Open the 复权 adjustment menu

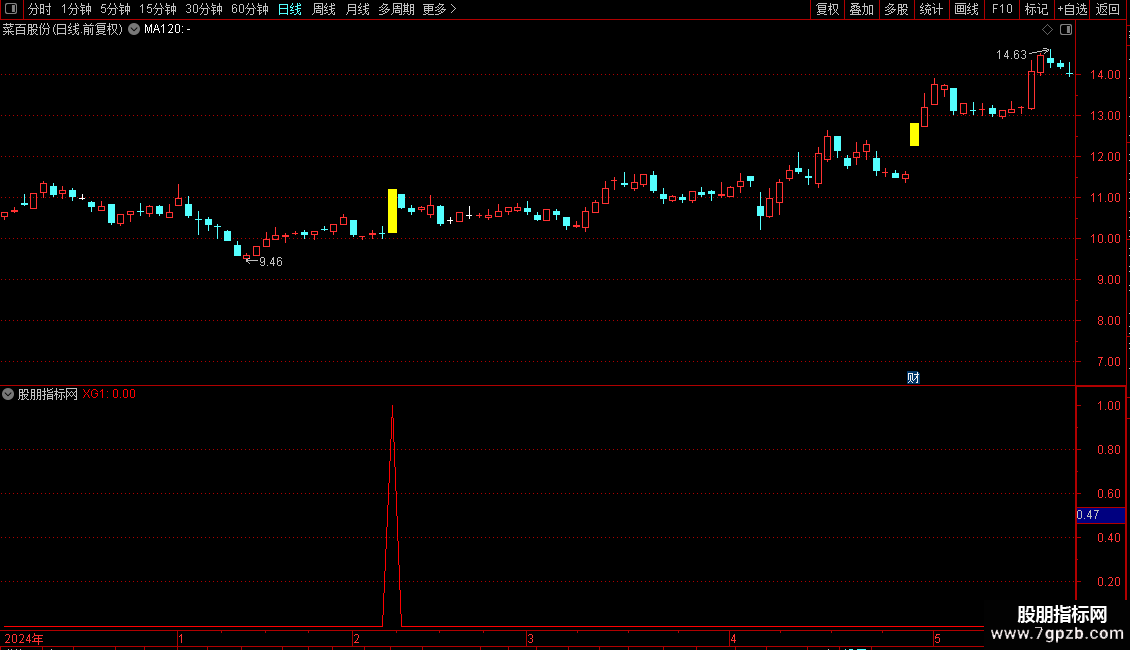point(827,9)
